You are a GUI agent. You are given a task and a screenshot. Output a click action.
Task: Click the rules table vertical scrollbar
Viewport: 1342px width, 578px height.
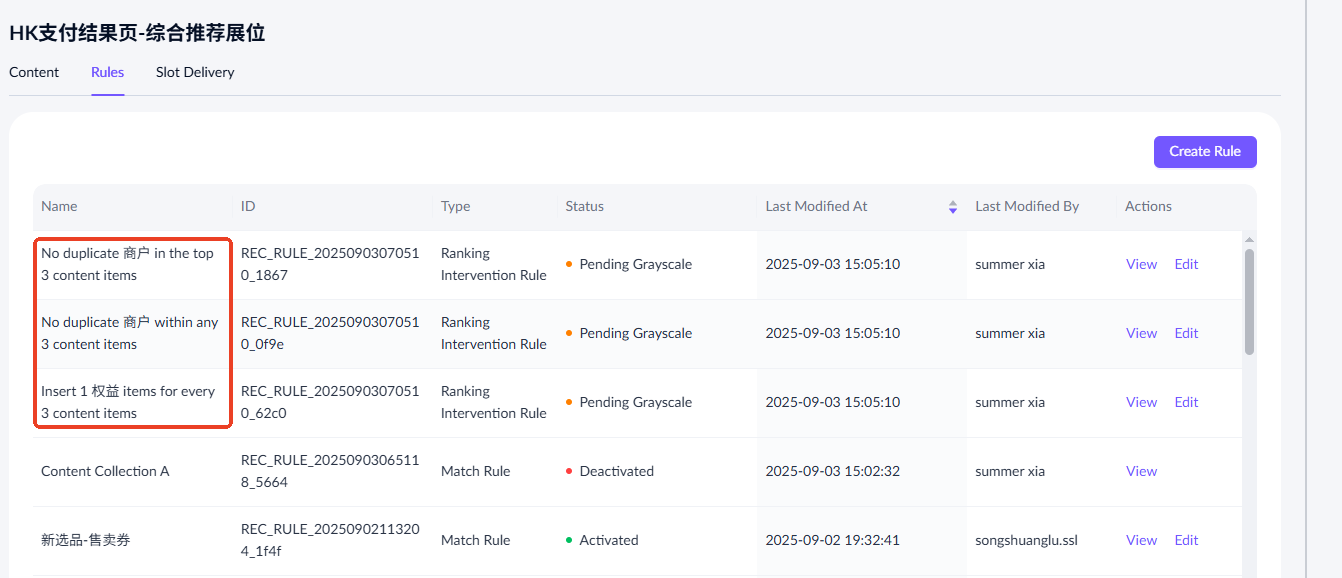1249,300
